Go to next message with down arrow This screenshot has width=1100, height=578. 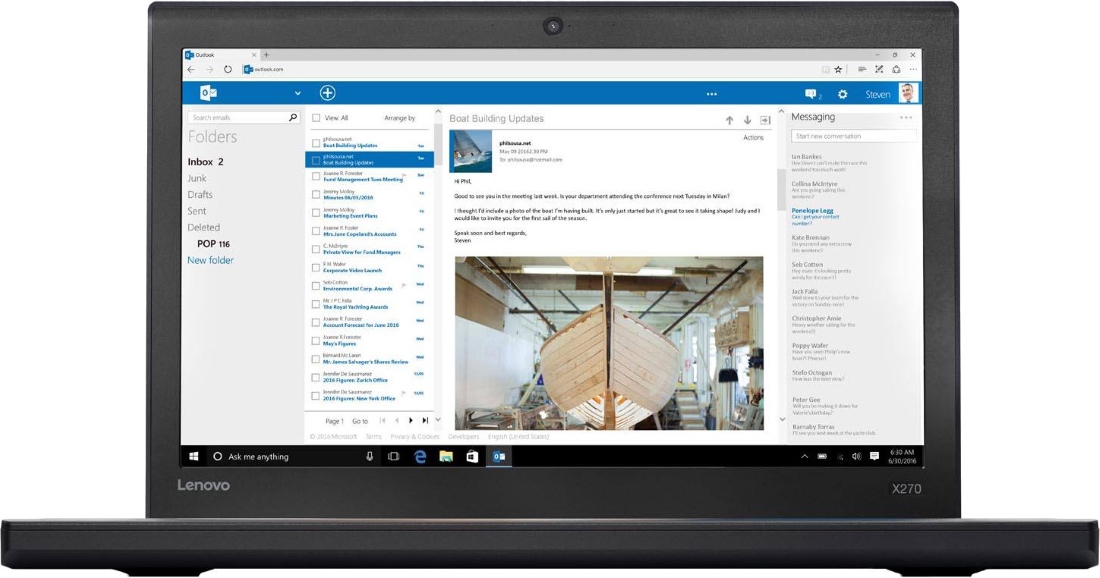(x=747, y=120)
